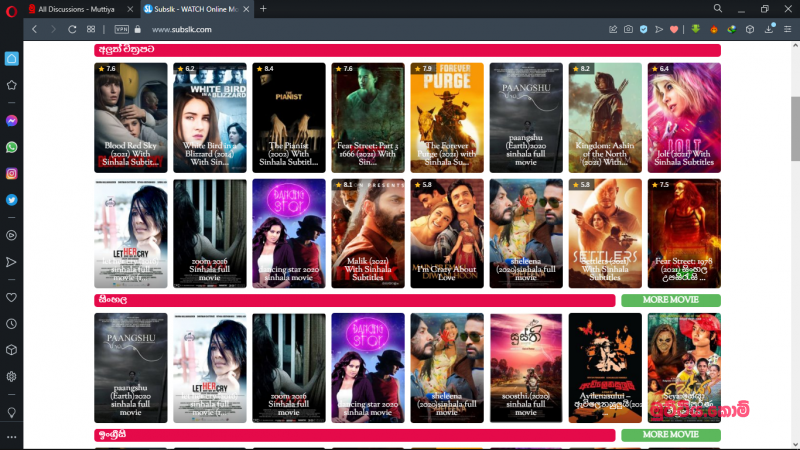
Task: Open a new tab with plus button
Action: point(263,9)
